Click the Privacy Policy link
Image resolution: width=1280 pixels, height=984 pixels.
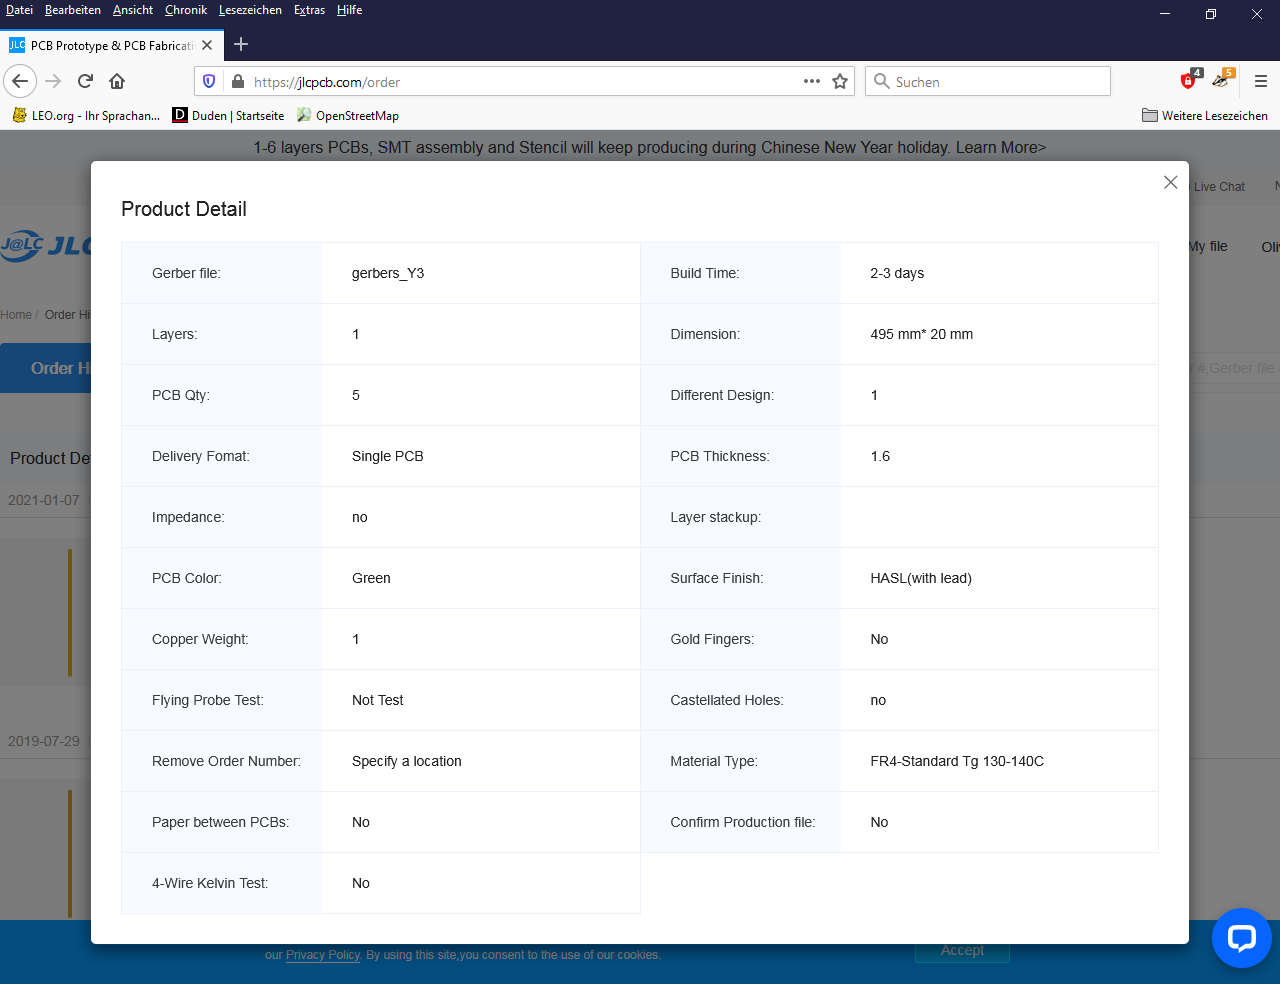(x=322, y=955)
